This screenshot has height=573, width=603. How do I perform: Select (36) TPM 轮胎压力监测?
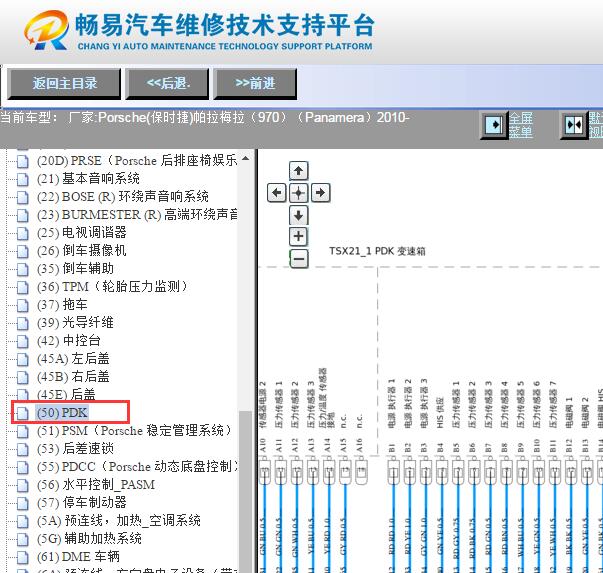coord(112,286)
